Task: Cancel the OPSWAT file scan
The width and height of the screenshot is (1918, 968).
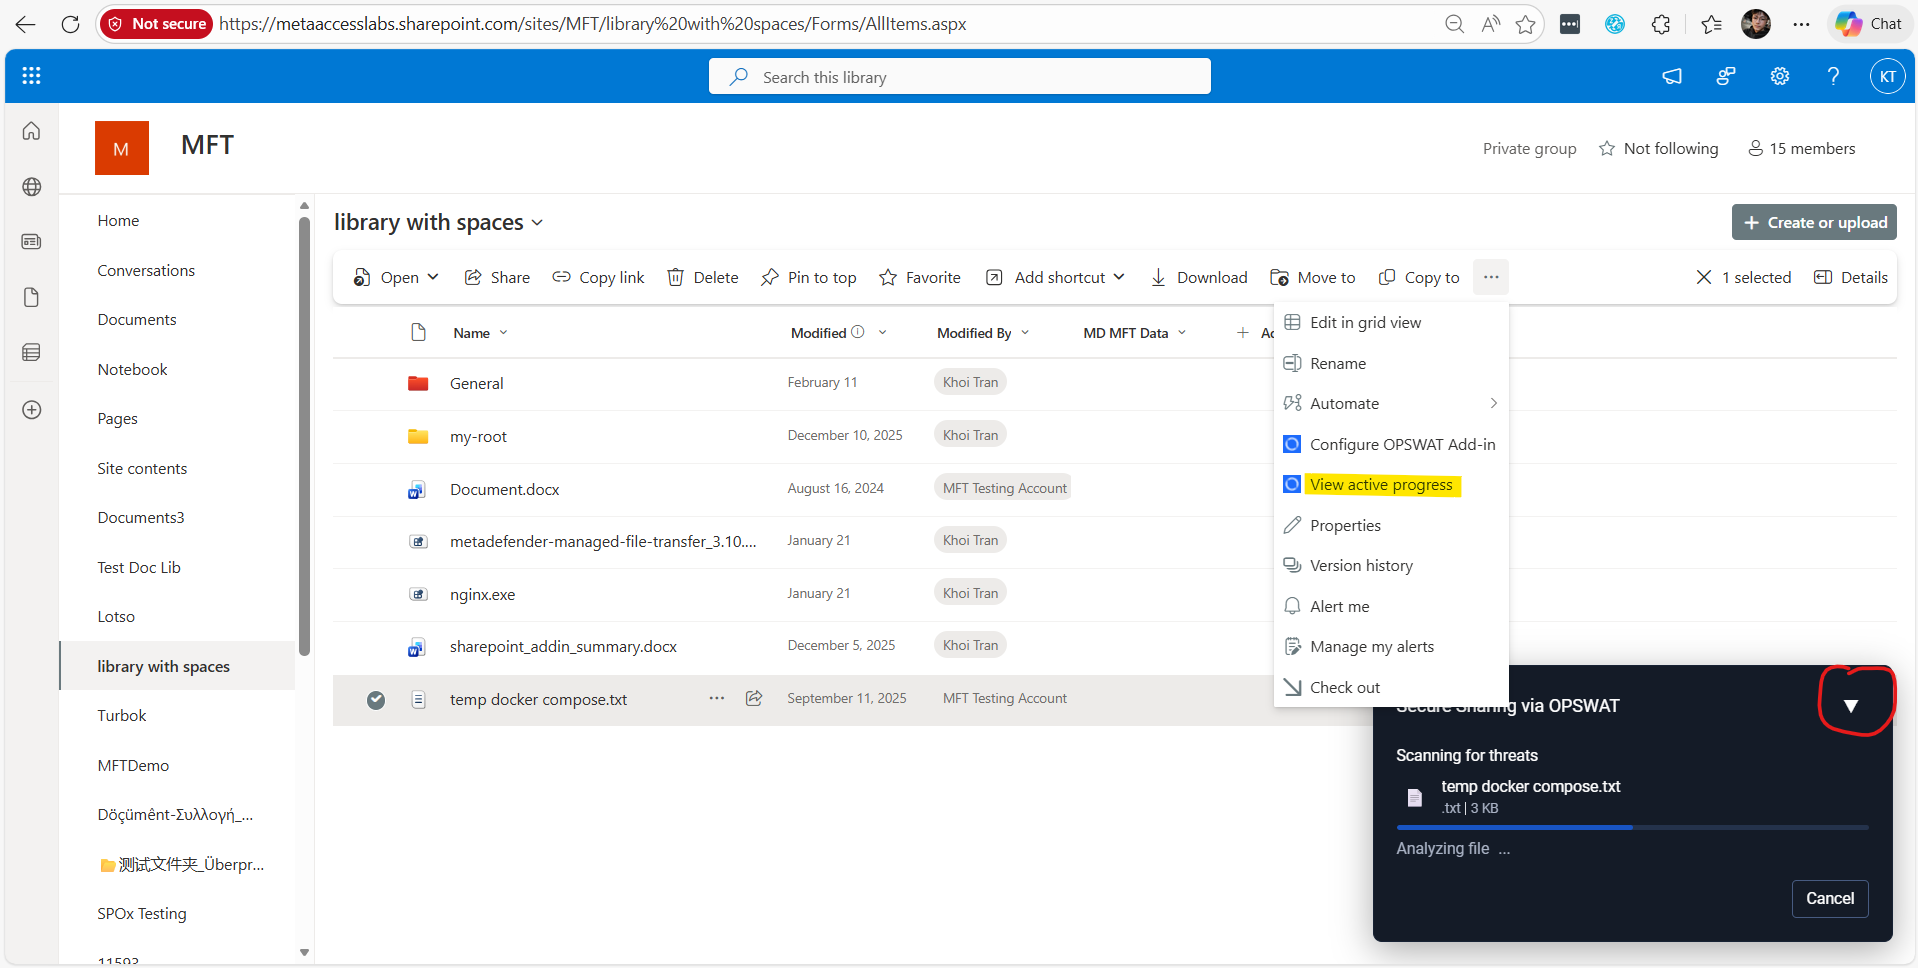Action: [1829, 898]
